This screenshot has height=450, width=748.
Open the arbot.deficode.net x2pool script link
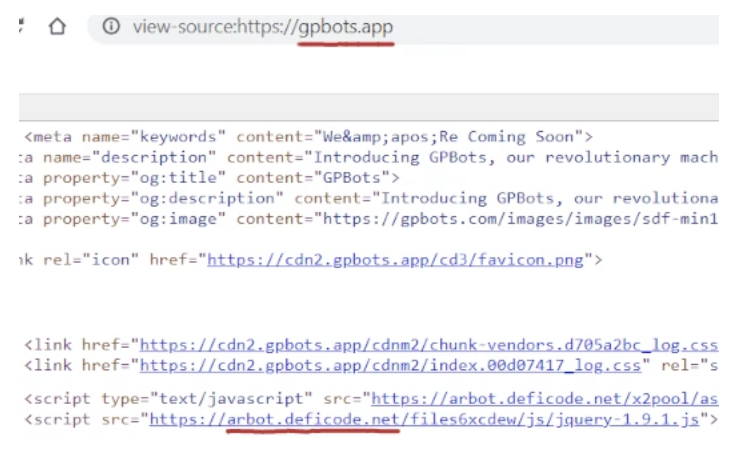545,399
